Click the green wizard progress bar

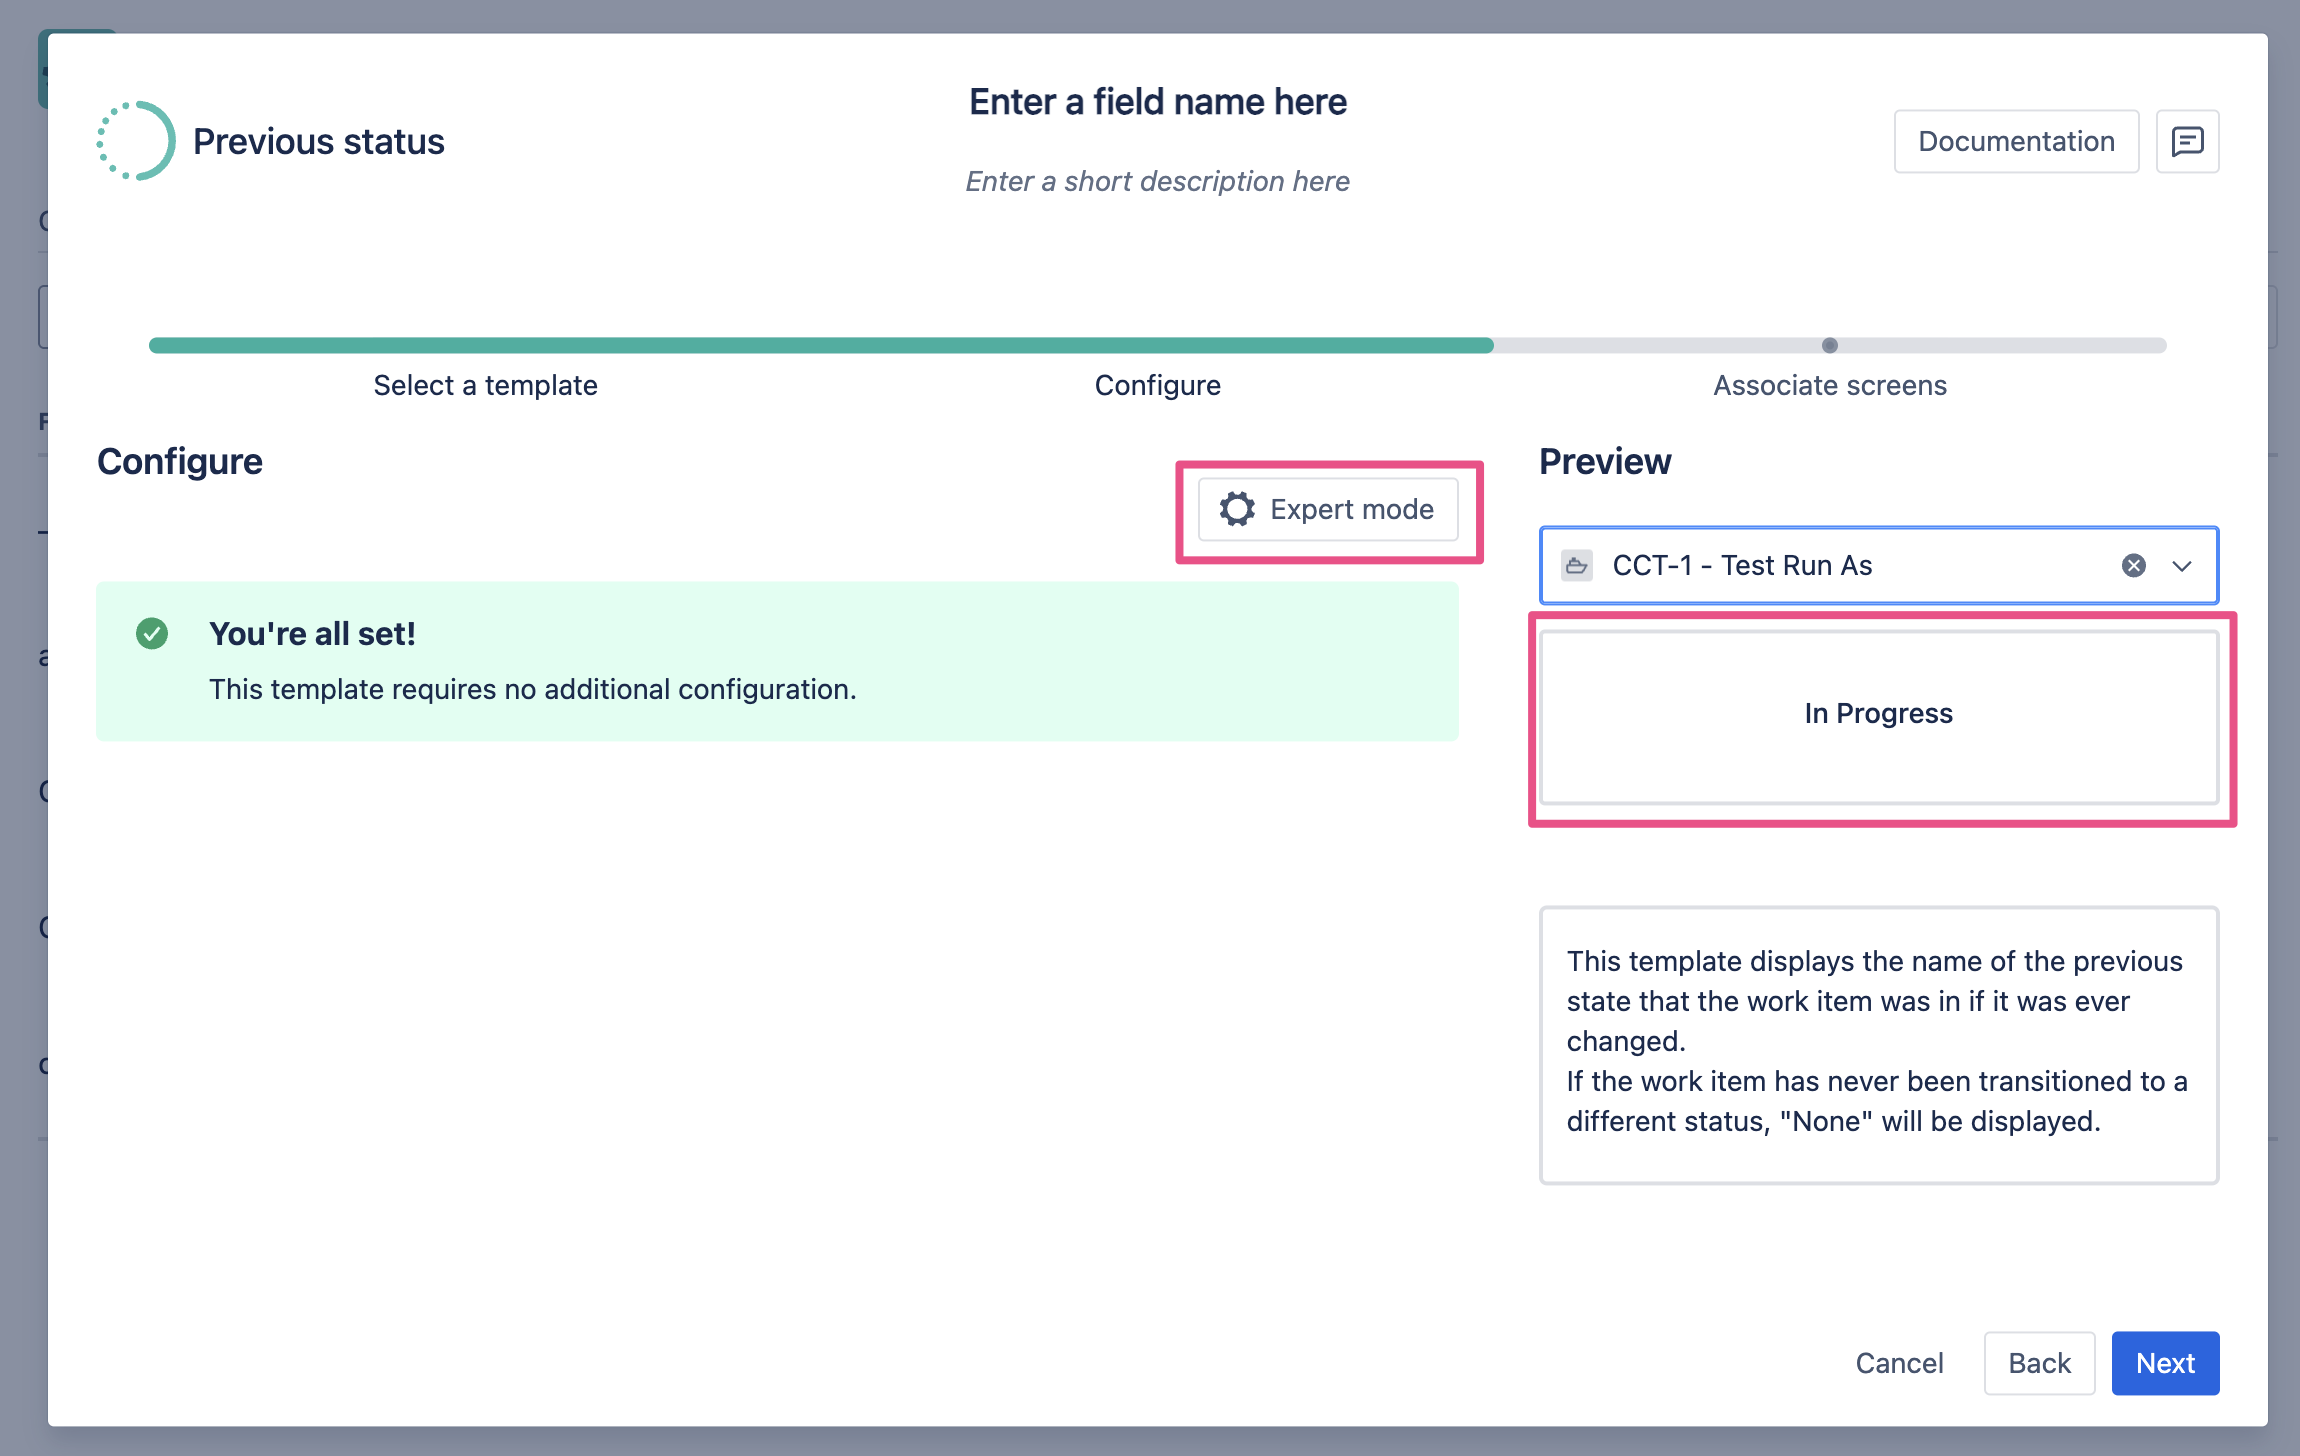click(820, 345)
